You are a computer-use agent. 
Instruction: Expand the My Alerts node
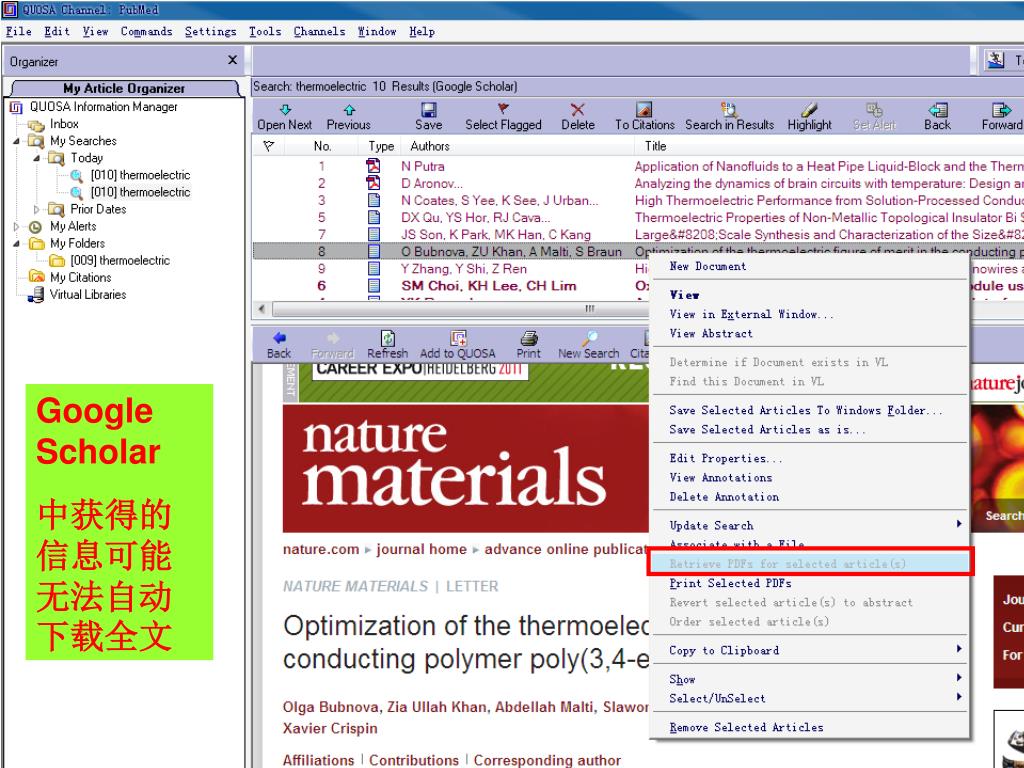point(16,227)
